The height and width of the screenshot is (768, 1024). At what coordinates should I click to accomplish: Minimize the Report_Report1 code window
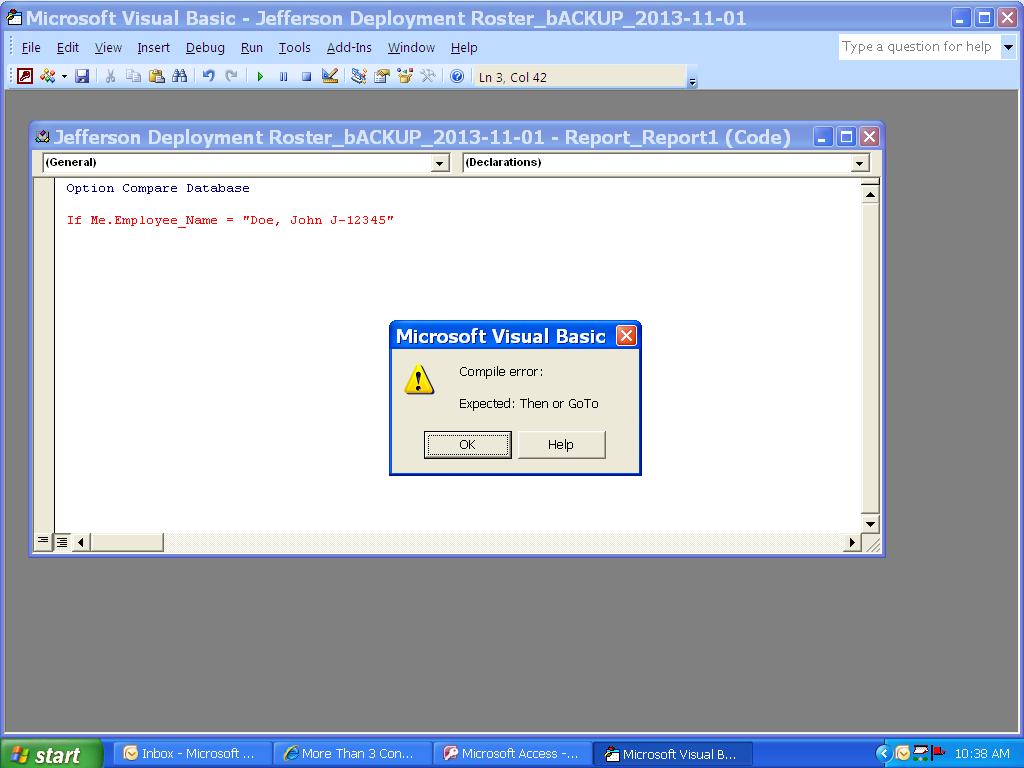click(822, 136)
